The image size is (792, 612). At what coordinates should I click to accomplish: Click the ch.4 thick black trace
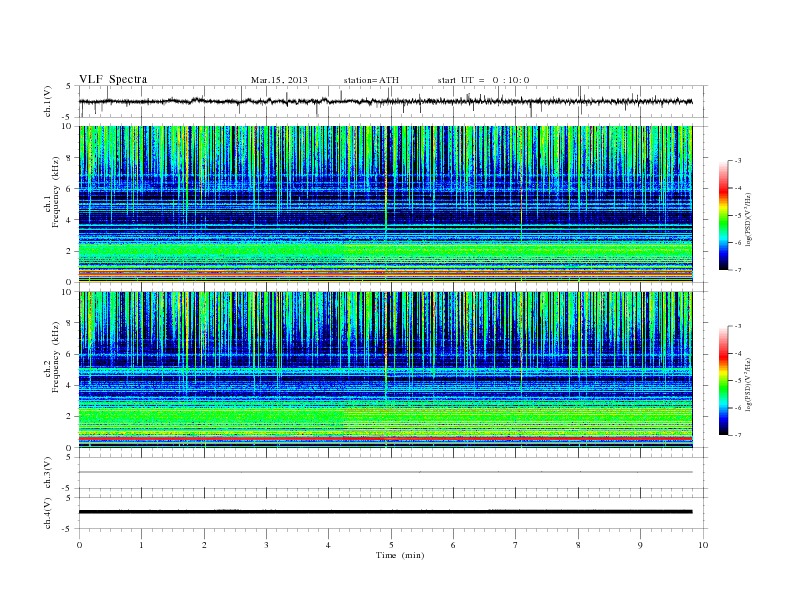click(x=385, y=512)
